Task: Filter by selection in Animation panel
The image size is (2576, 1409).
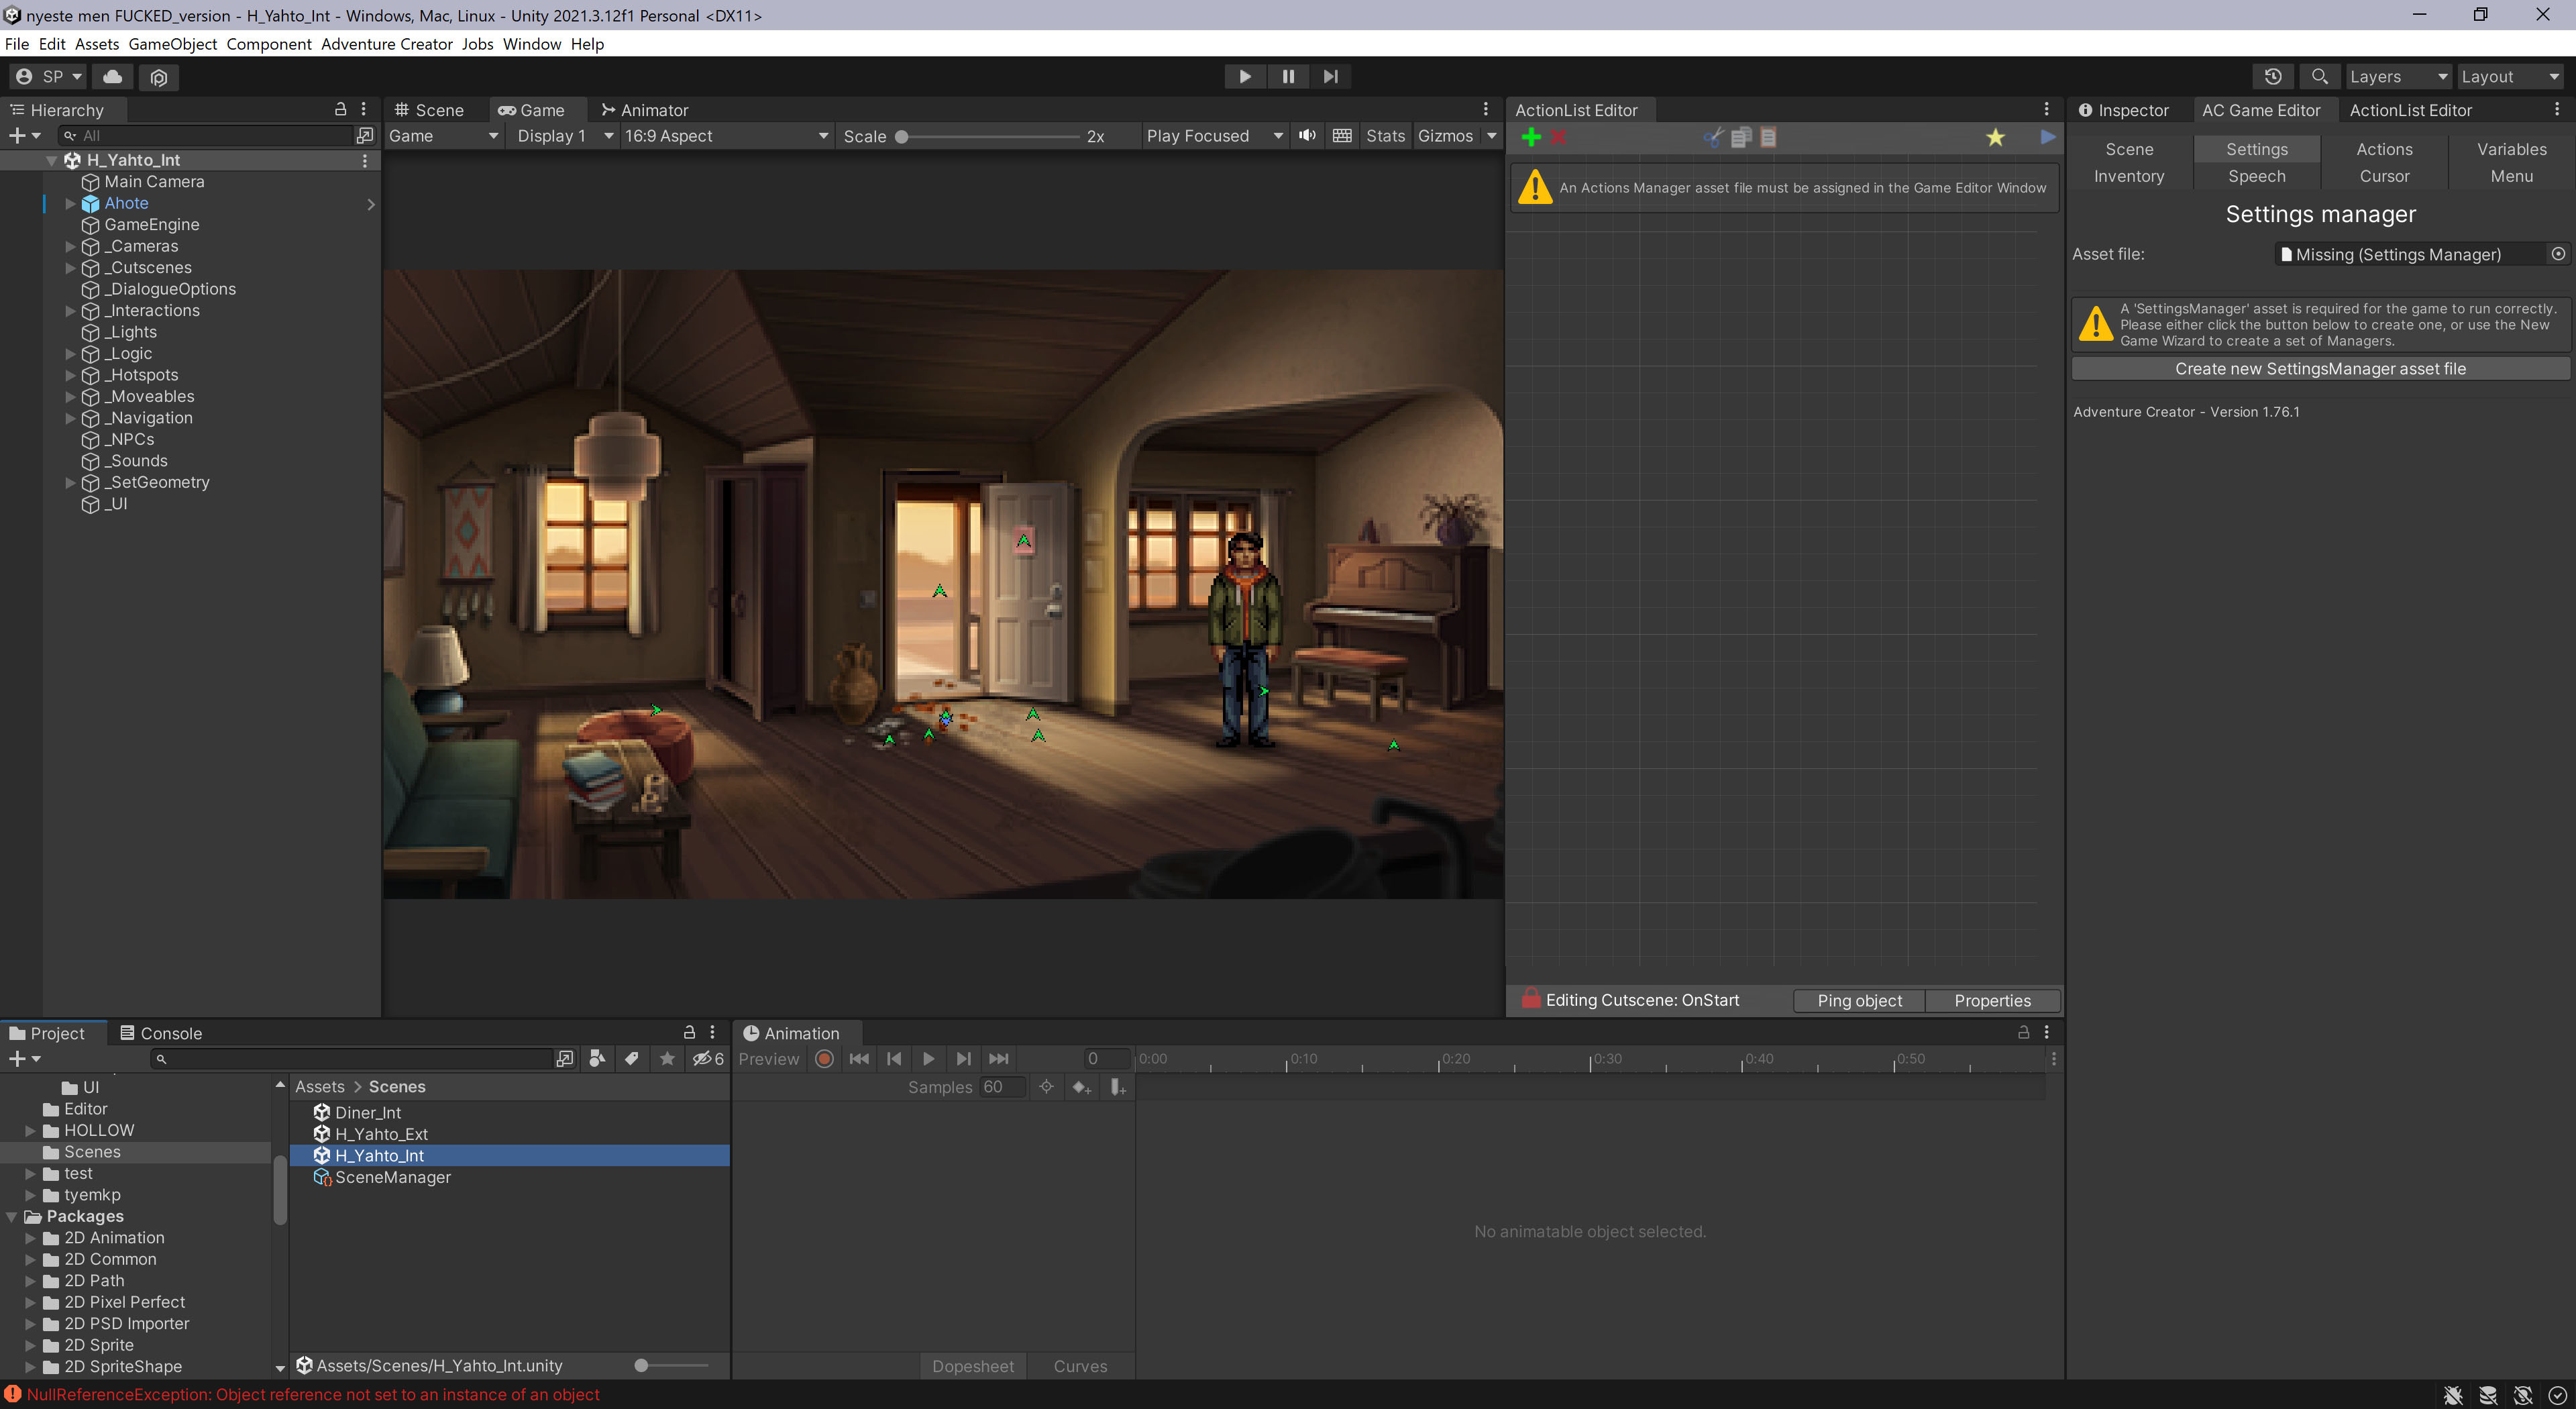Action: coord(1046,1087)
